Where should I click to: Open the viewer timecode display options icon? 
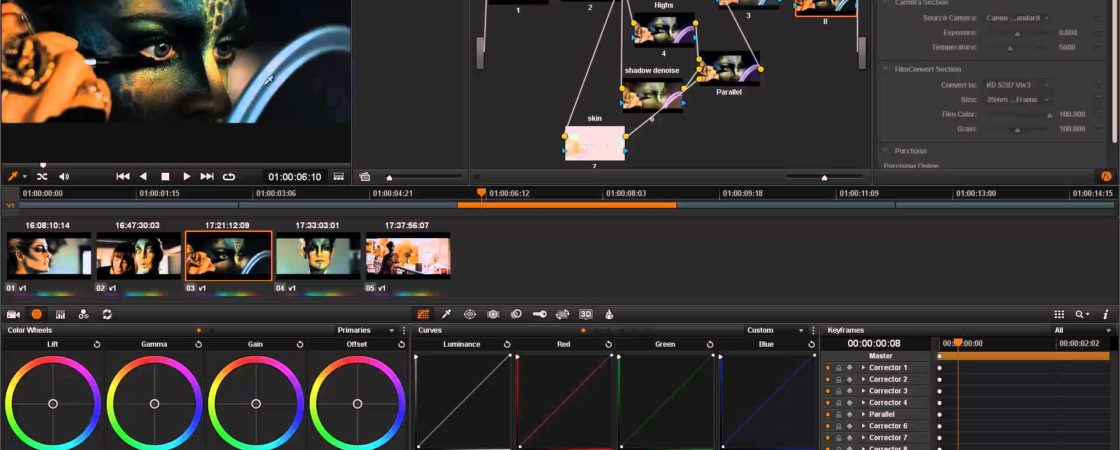point(339,176)
